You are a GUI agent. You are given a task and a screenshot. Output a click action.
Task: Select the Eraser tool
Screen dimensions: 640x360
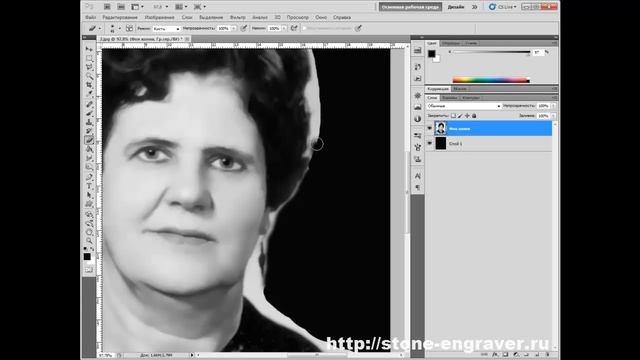[x=89, y=140]
